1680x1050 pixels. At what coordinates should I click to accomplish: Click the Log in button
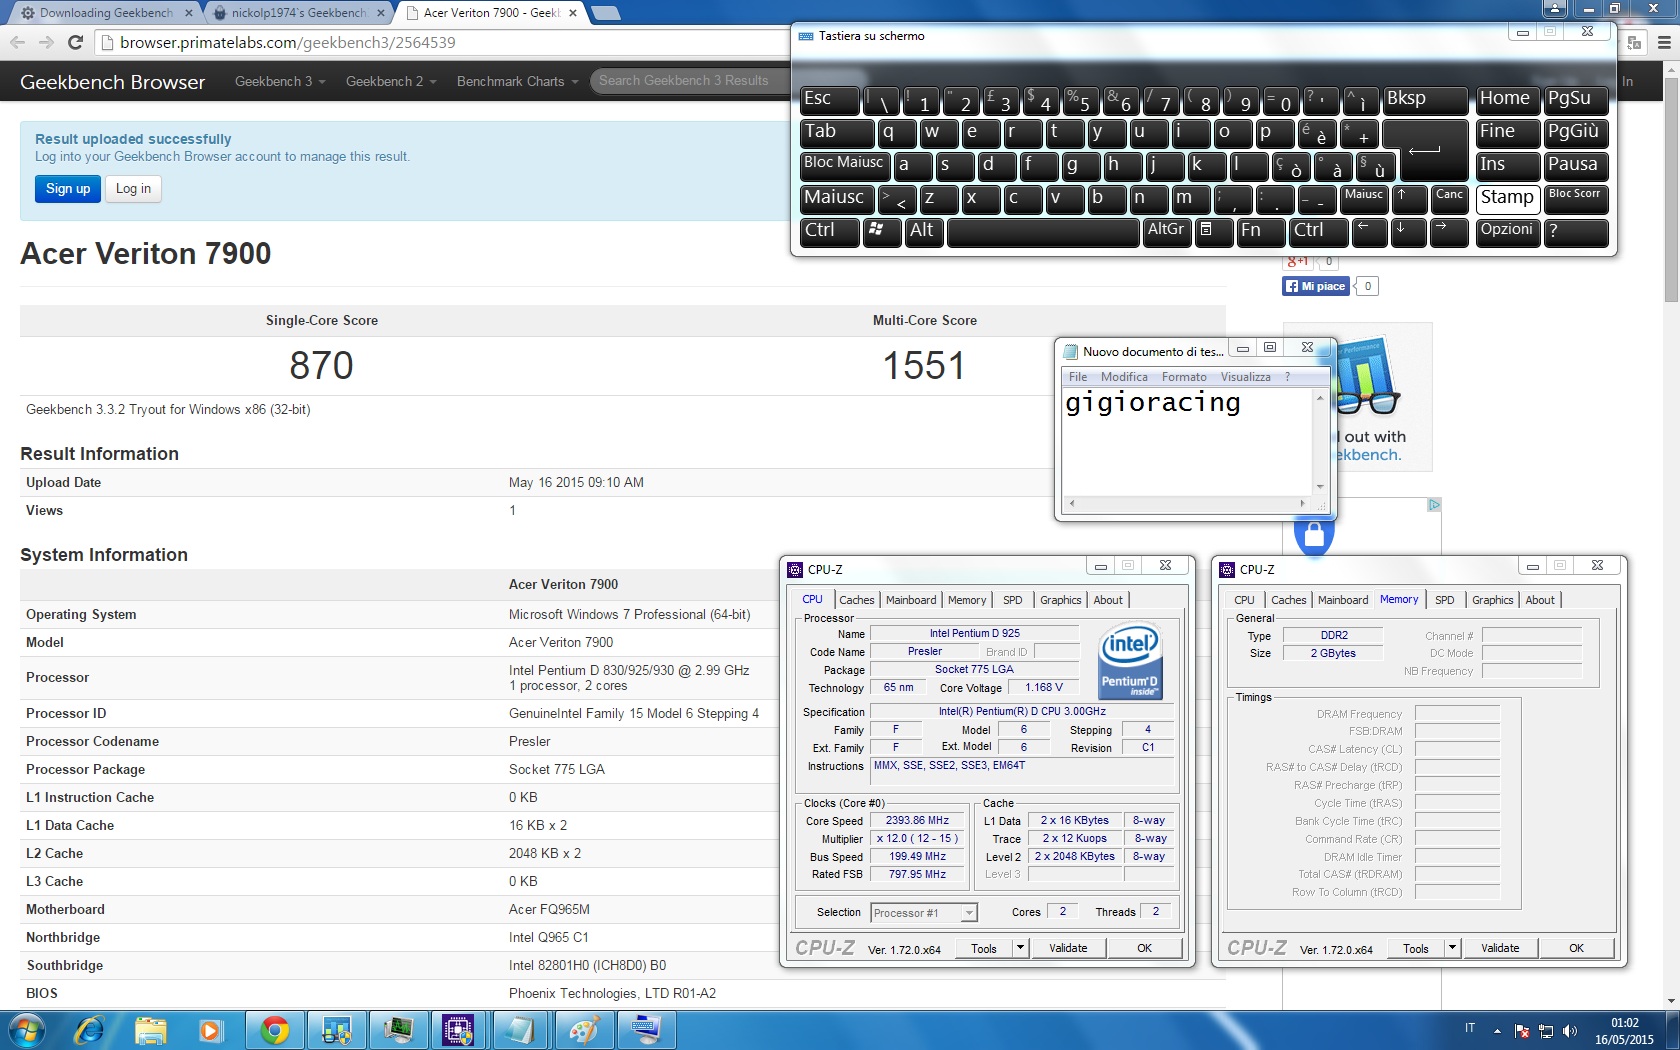coord(133,188)
